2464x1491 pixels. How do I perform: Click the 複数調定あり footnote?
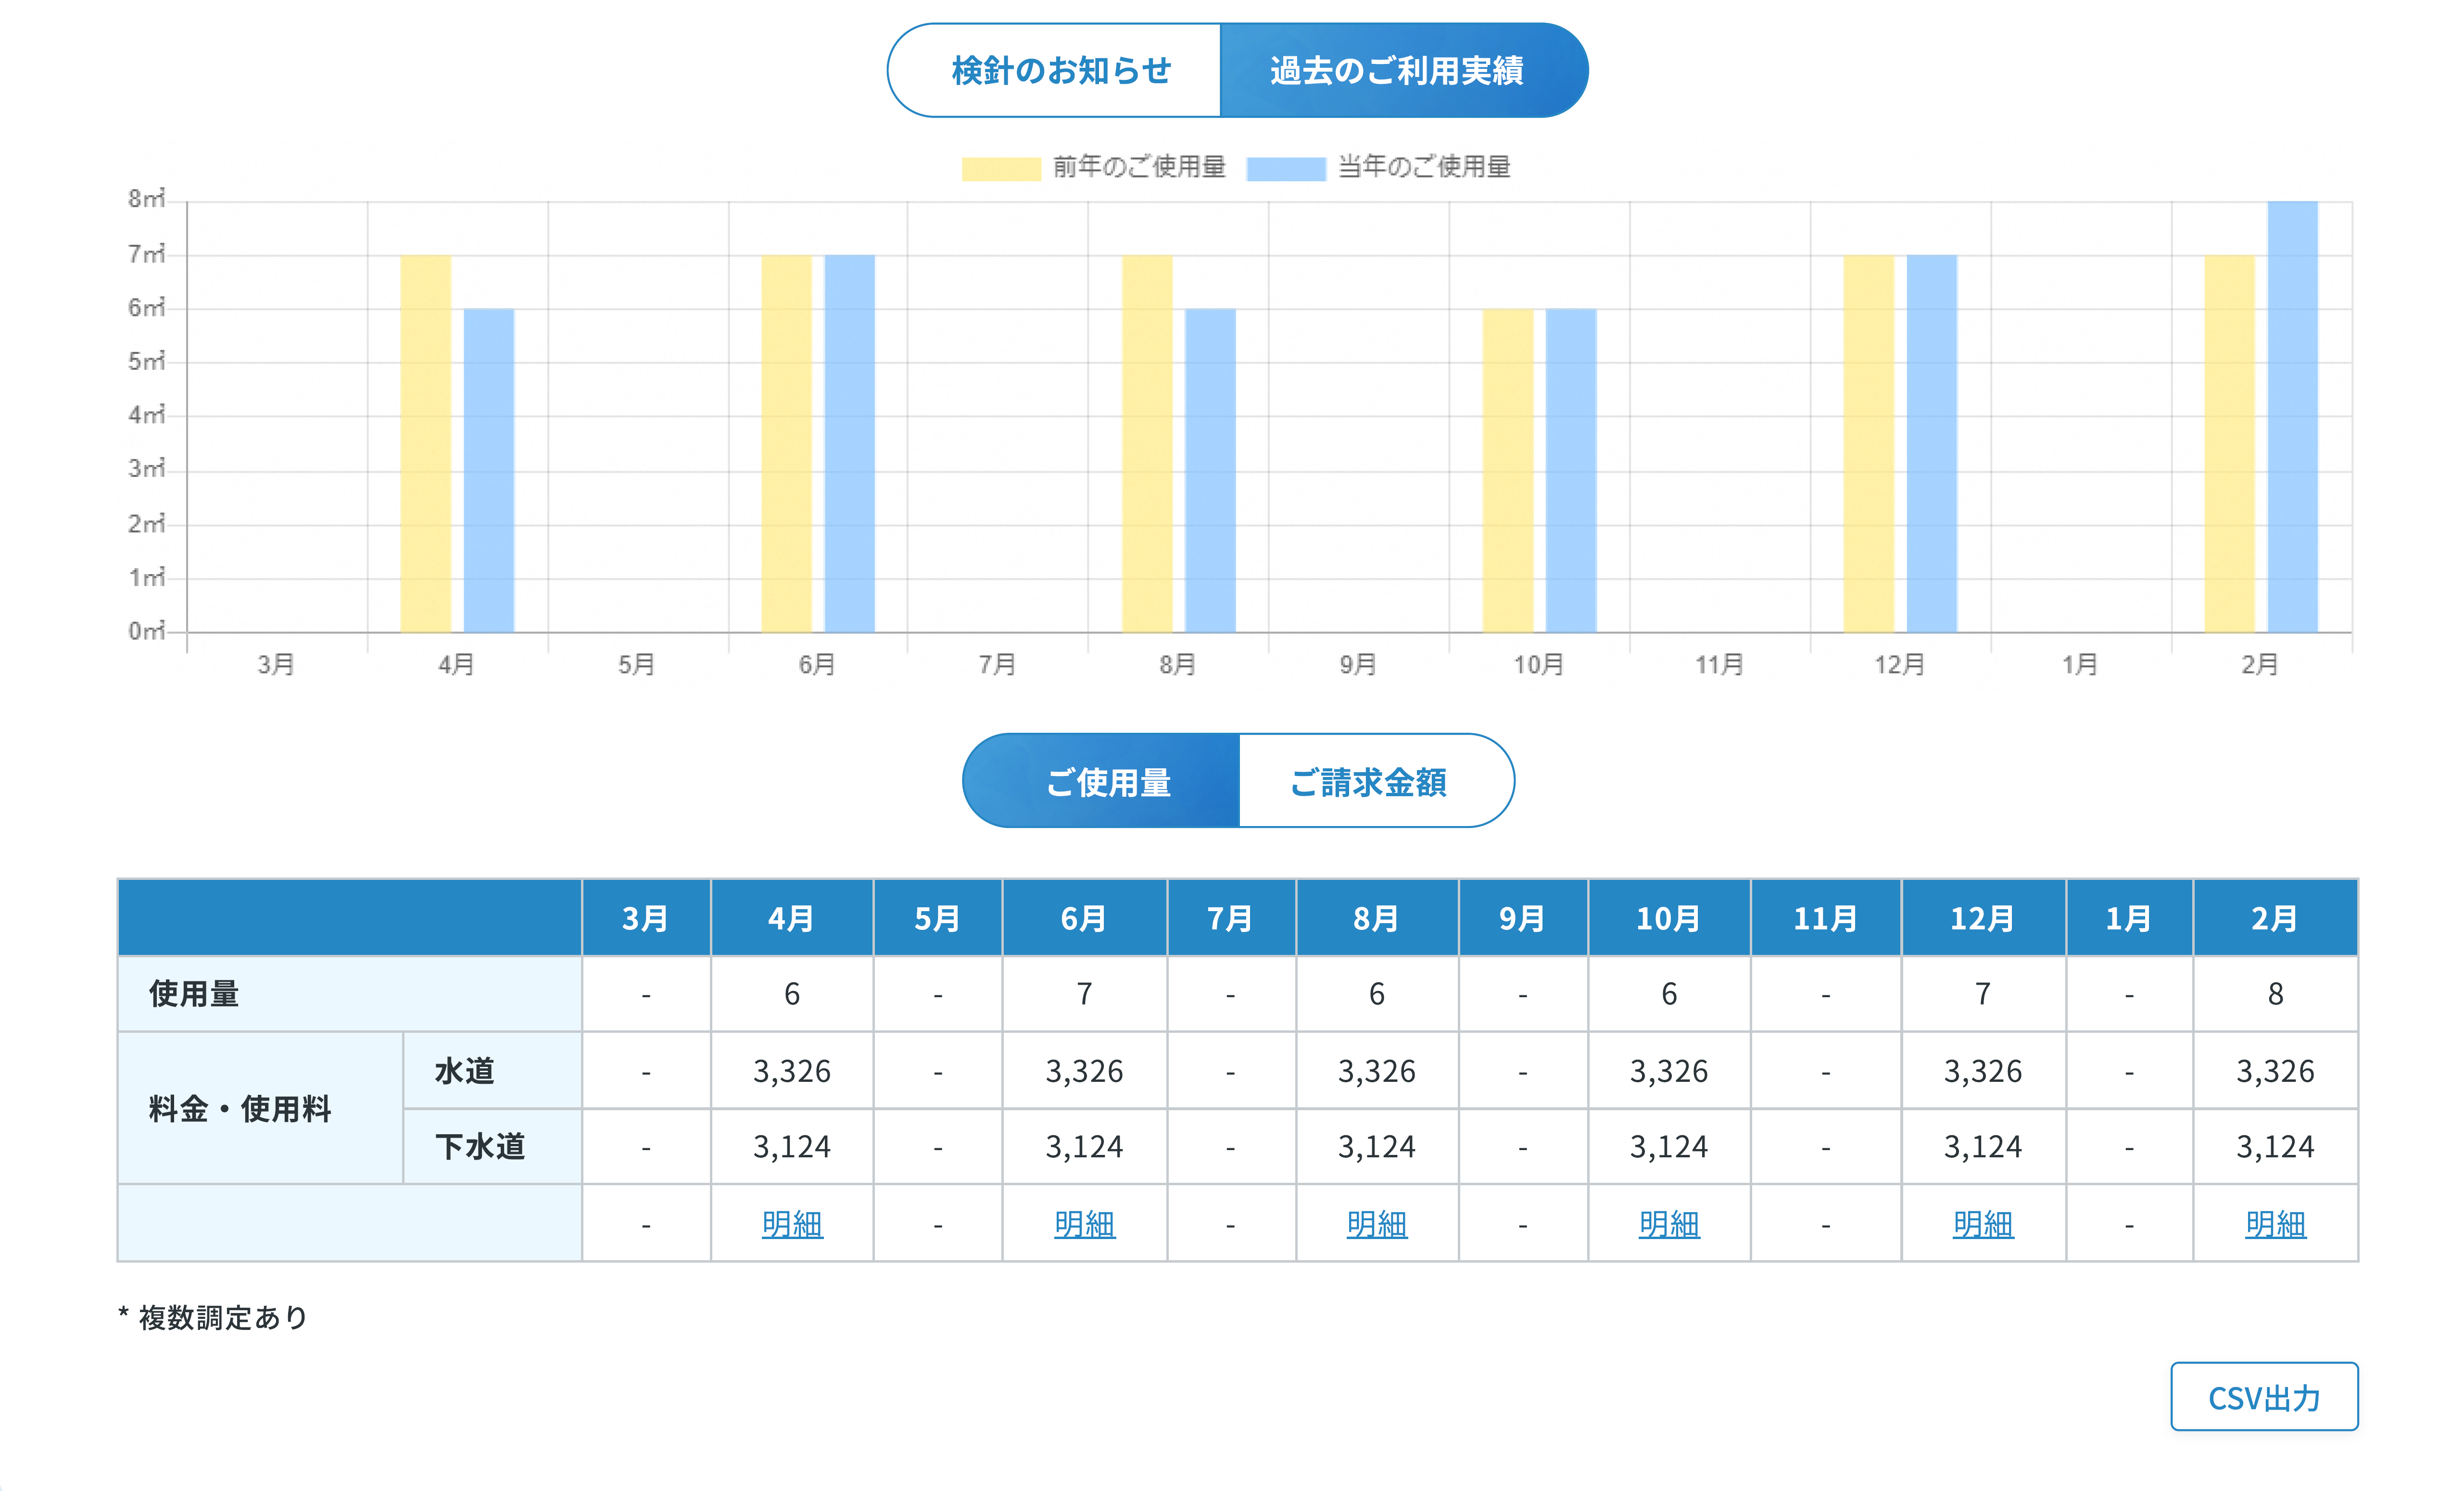click(x=213, y=1317)
